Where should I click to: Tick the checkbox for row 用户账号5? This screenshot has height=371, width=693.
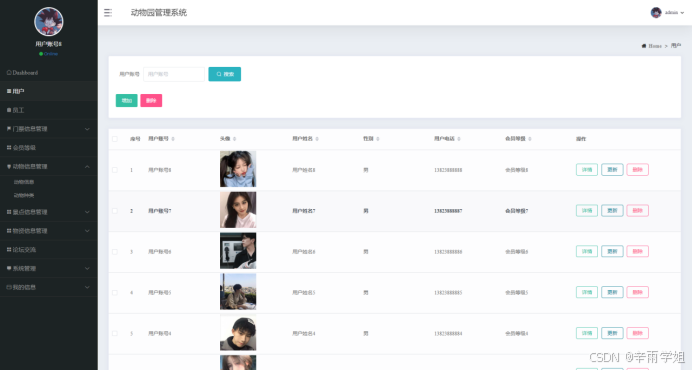pyautogui.click(x=115, y=293)
